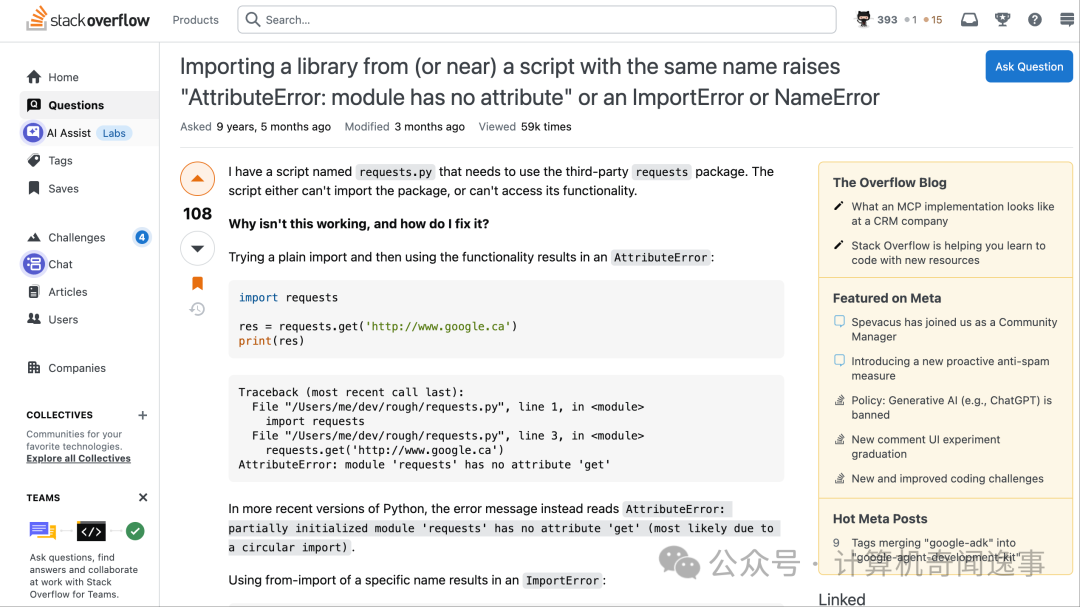Open Articles in sidebar

[x=68, y=291]
